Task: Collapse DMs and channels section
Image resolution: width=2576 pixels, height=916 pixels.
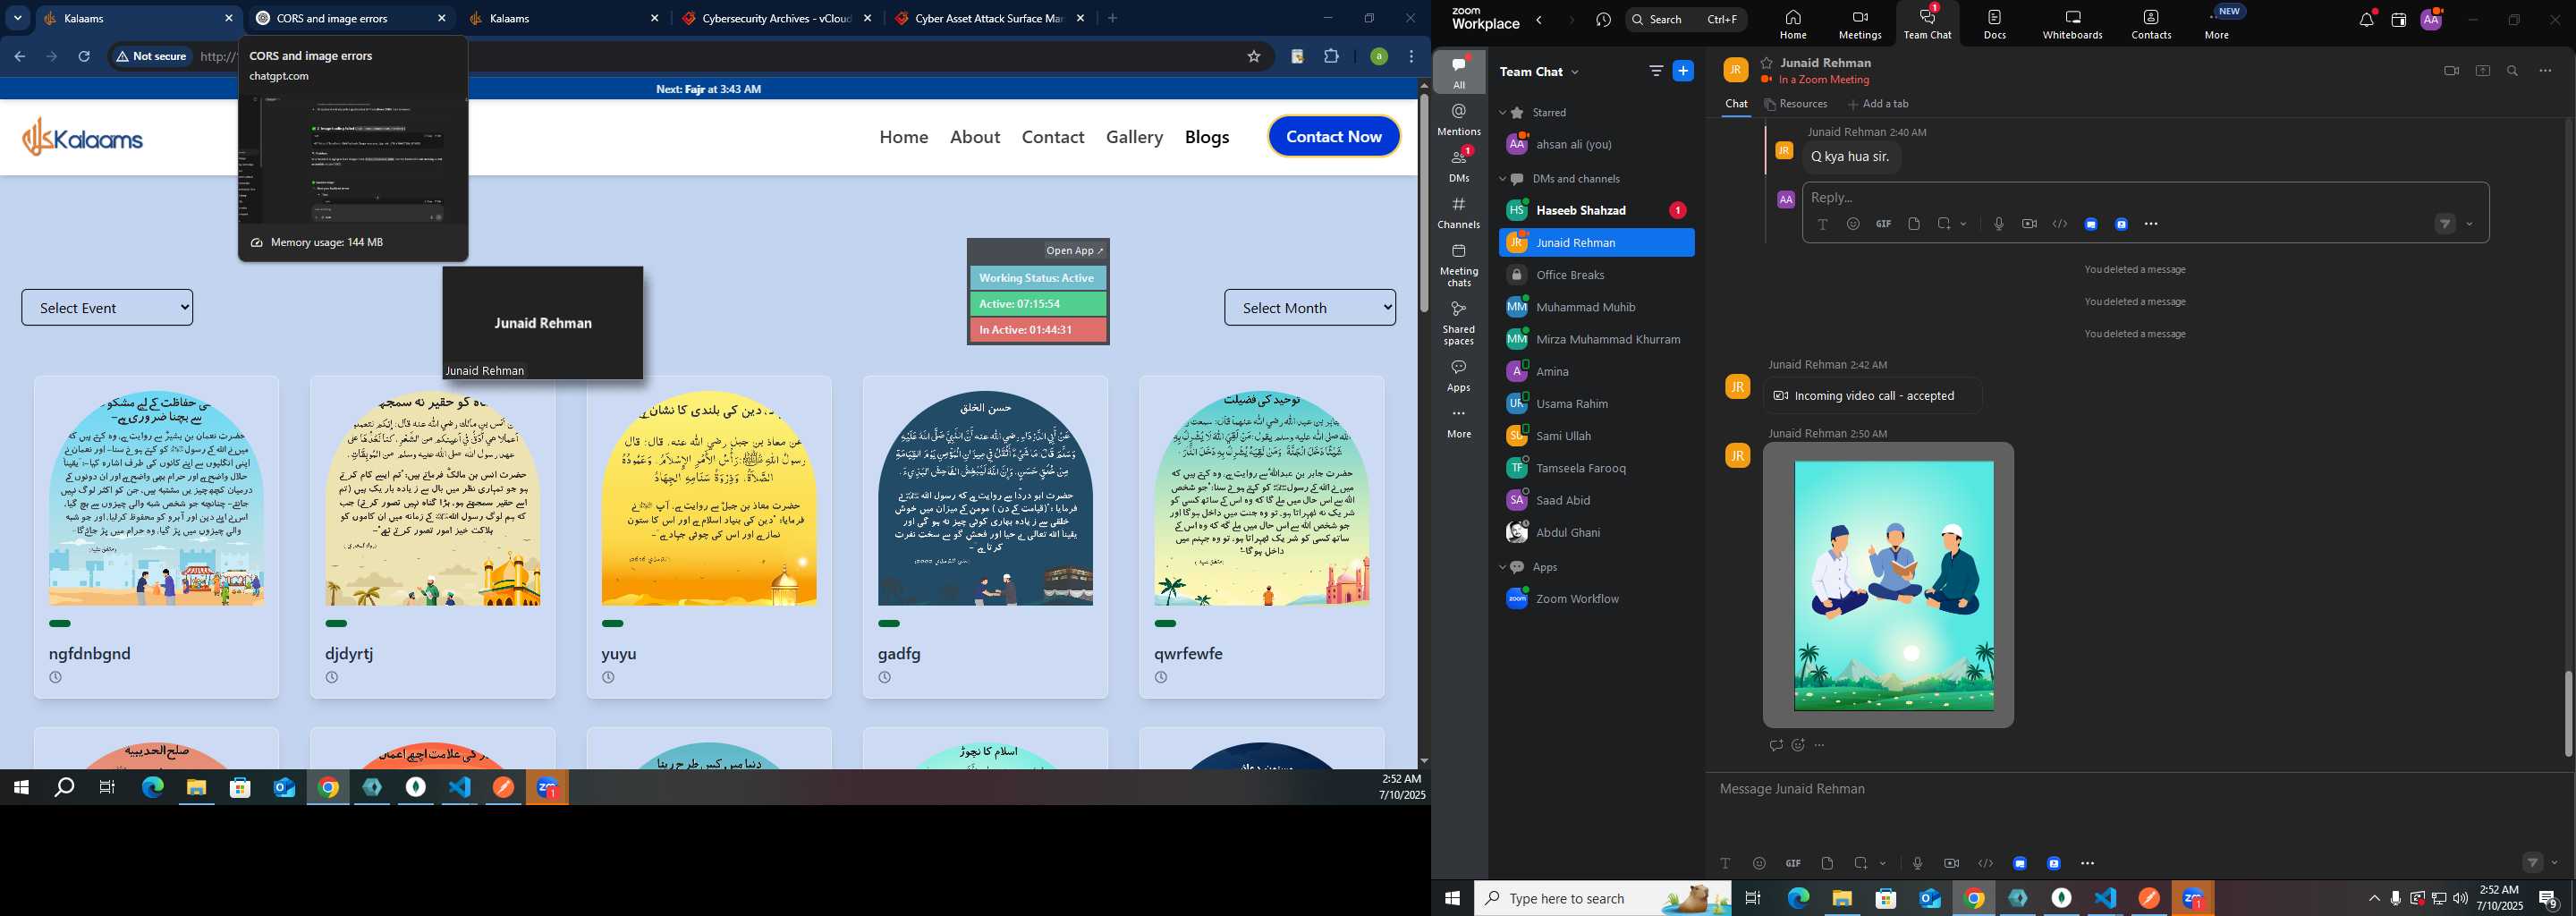Action: point(1502,179)
